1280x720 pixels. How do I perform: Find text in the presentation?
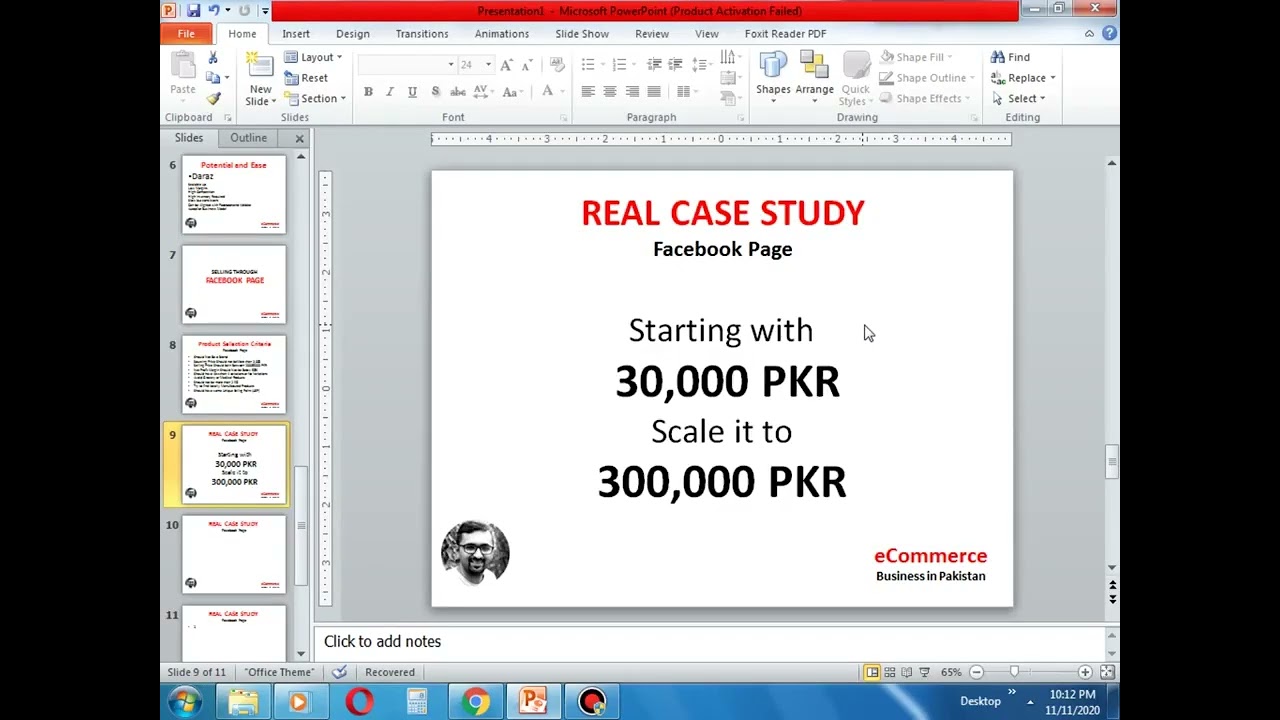point(1010,57)
